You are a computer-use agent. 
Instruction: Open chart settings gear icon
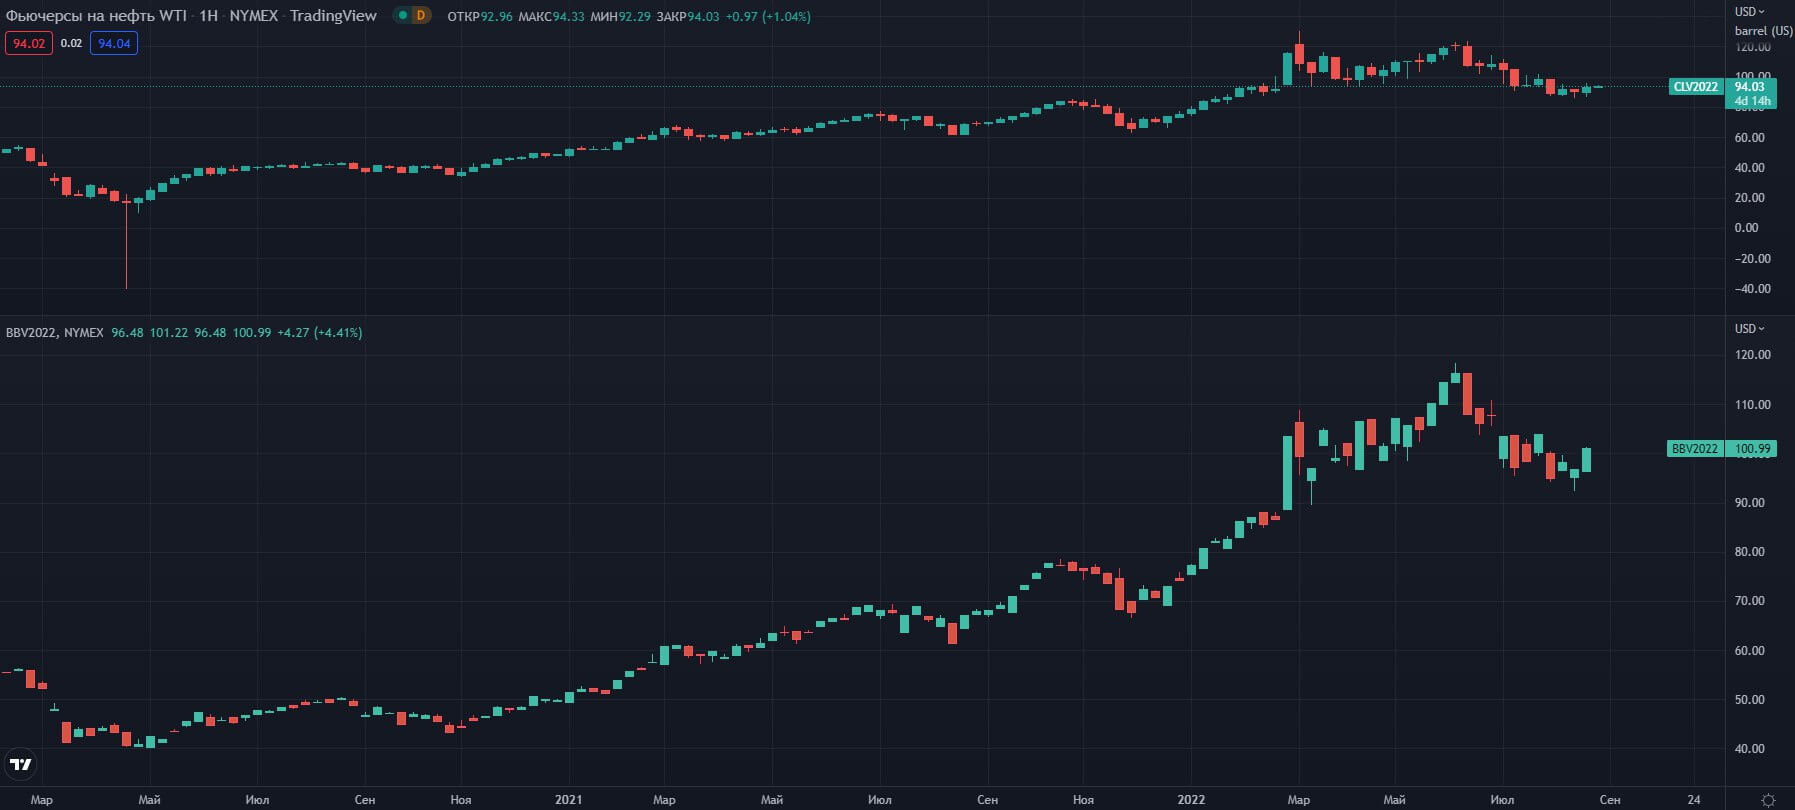(1767, 800)
